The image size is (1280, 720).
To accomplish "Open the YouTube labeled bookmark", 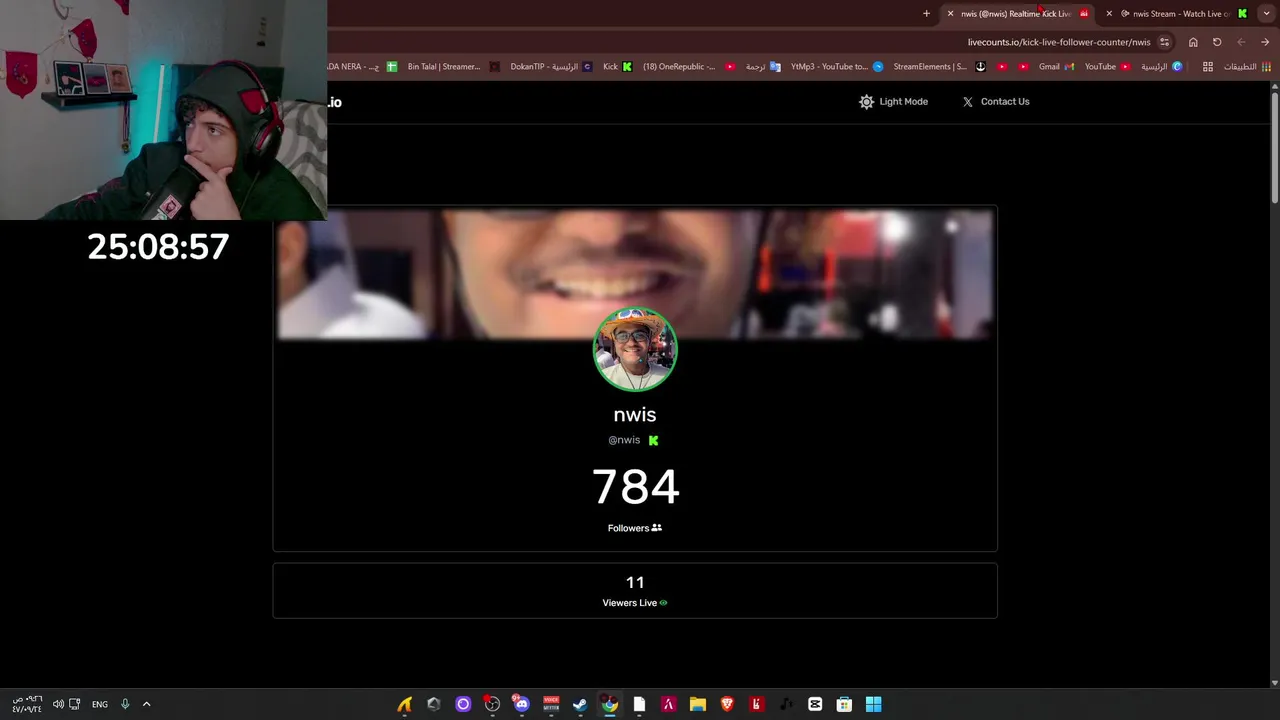I will (1107, 67).
